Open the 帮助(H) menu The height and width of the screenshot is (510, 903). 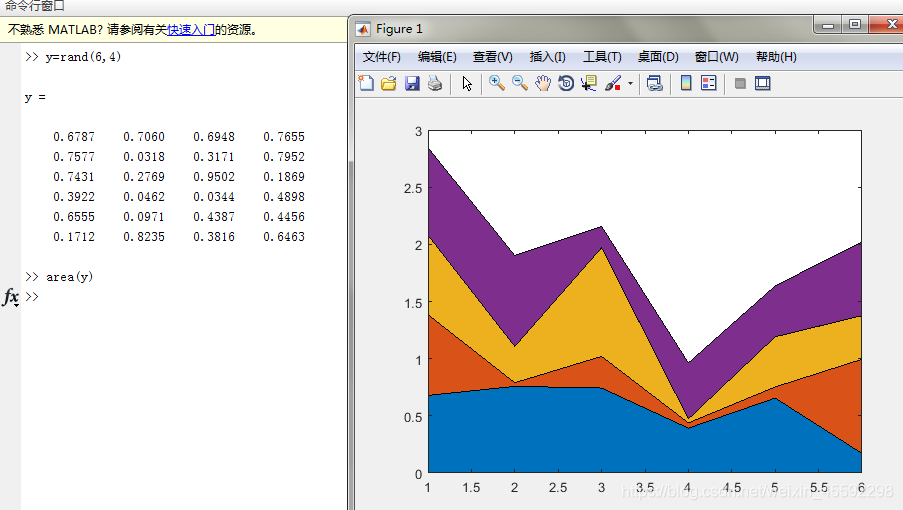(x=776, y=57)
